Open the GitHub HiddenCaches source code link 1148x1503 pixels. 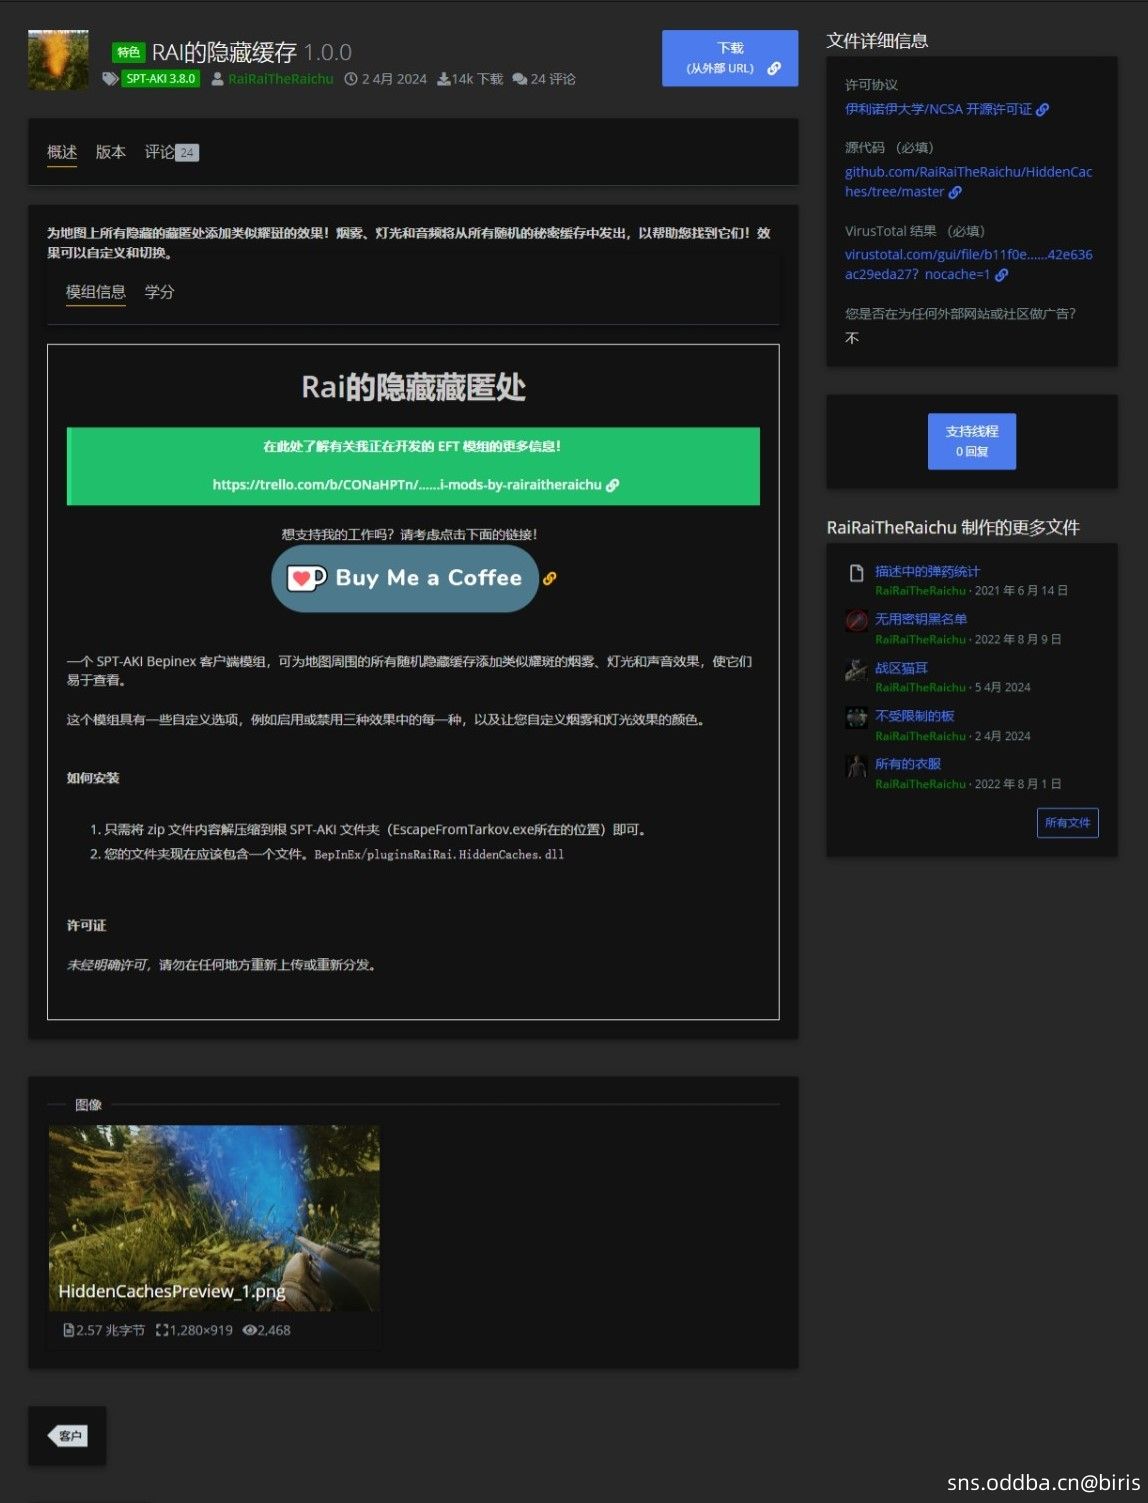(968, 182)
